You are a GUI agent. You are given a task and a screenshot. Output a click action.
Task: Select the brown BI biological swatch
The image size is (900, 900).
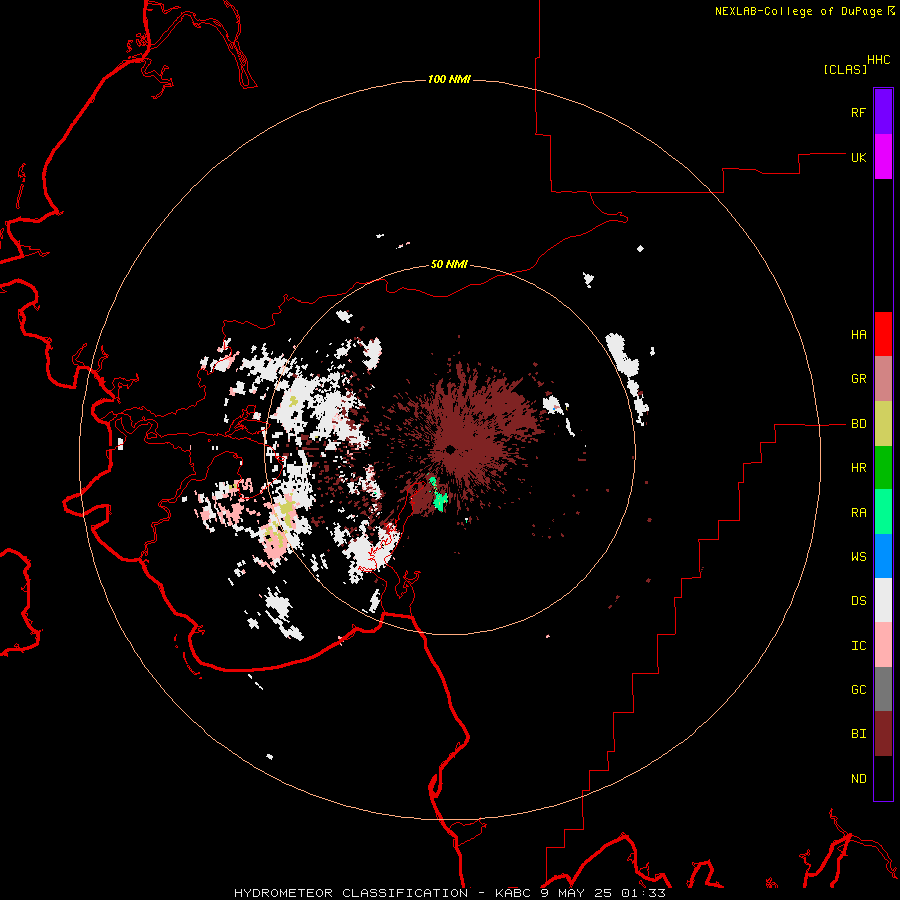[x=883, y=734]
